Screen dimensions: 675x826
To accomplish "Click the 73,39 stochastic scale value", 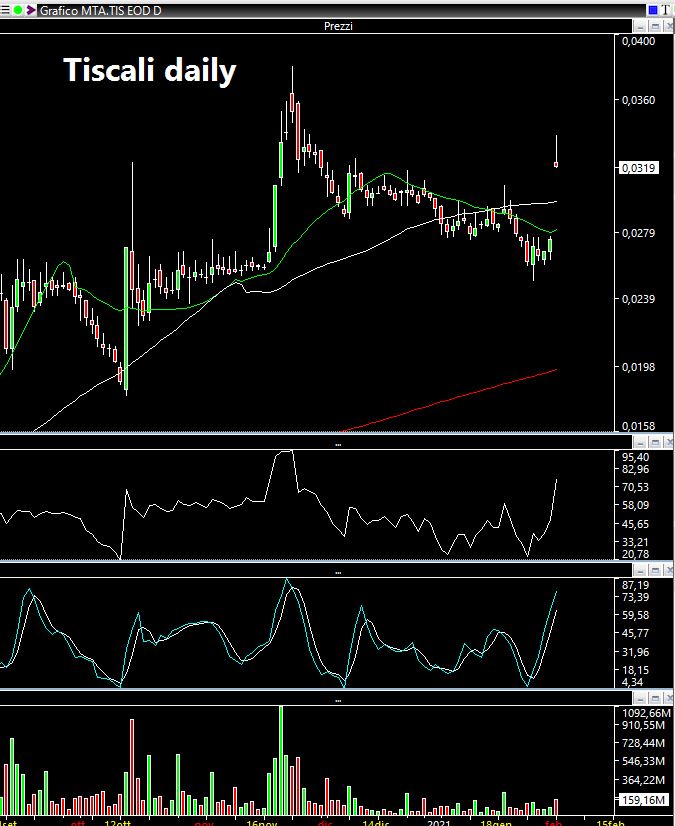I will tap(635, 597).
